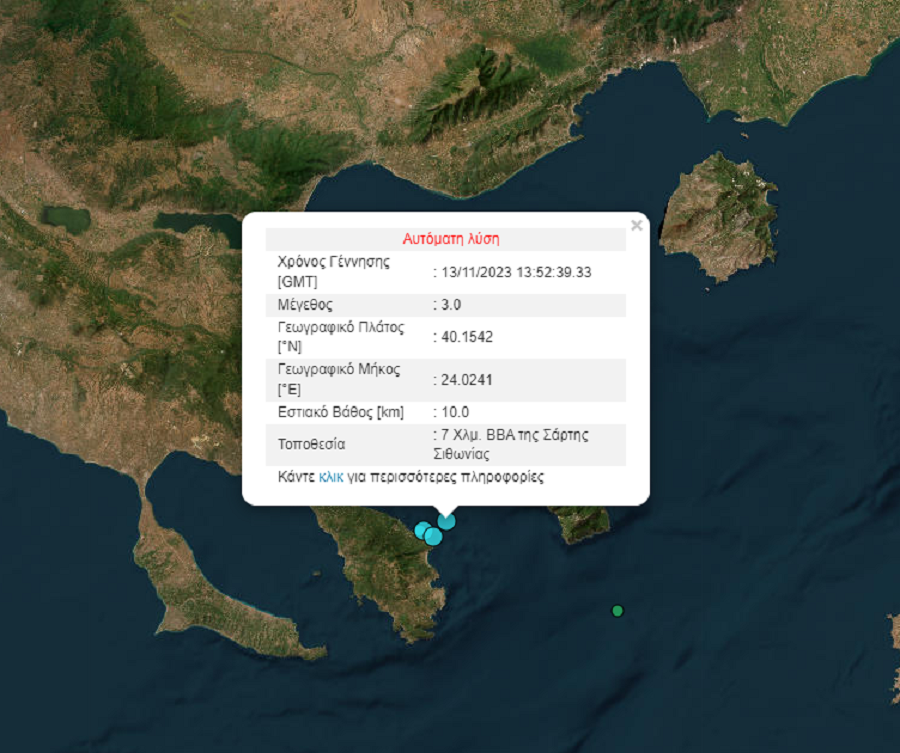Viewport: 900px width, 753px height.
Task: Open the 'κλικ' link for more information
Action: pyautogui.click(x=330, y=477)
